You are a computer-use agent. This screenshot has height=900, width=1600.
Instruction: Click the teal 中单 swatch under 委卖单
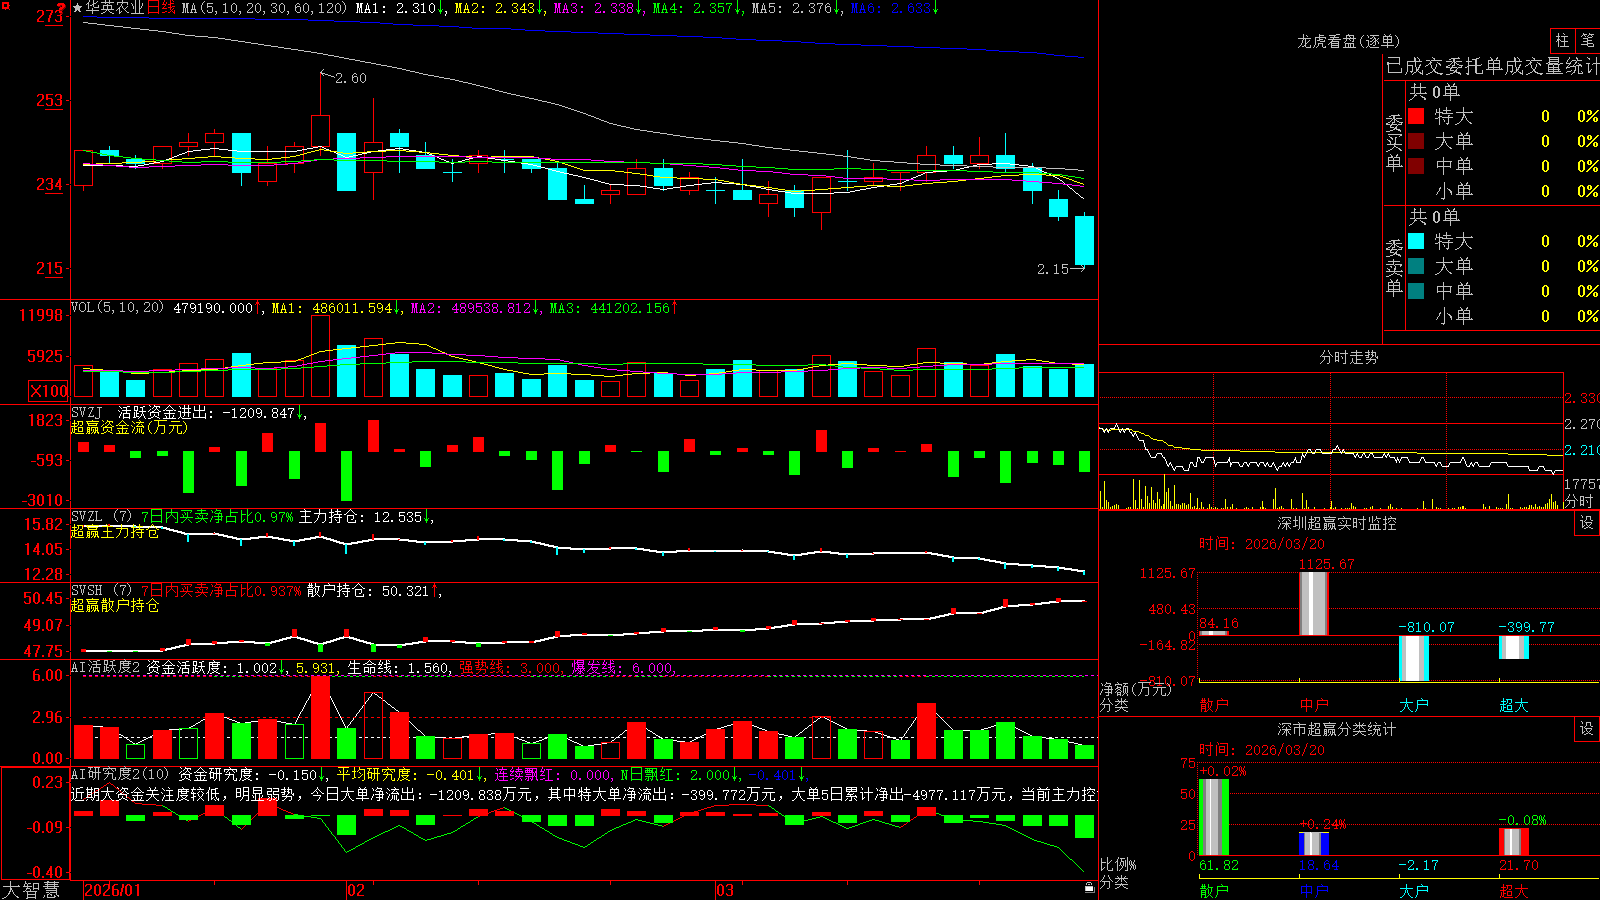1416,291
